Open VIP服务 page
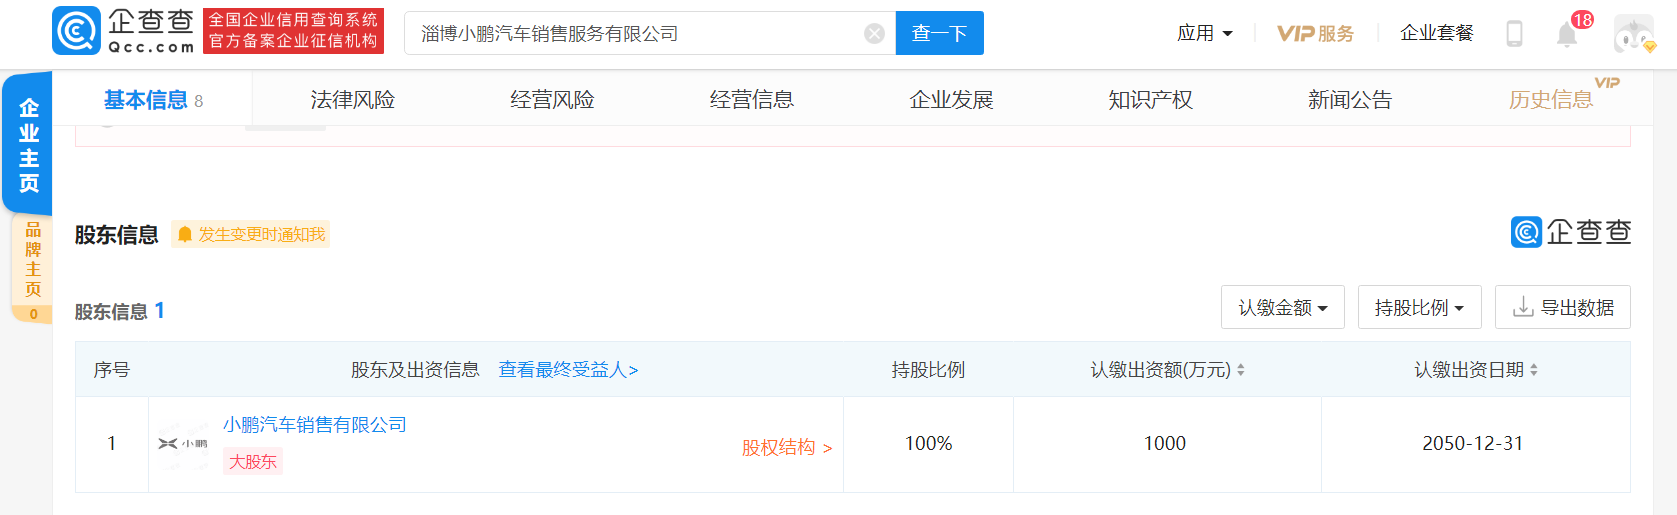 click(1315, 33)
